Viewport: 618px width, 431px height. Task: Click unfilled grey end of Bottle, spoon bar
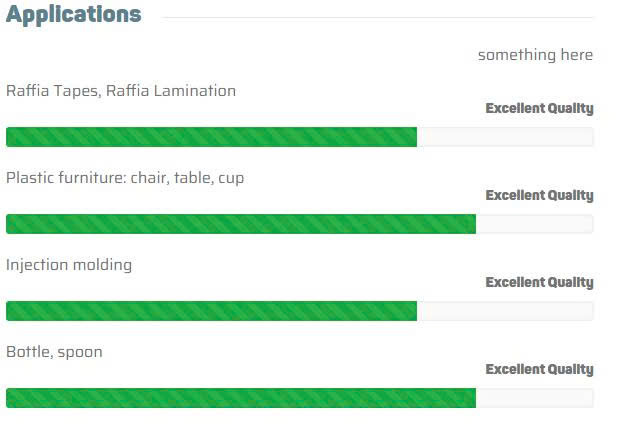pos(534,398)
